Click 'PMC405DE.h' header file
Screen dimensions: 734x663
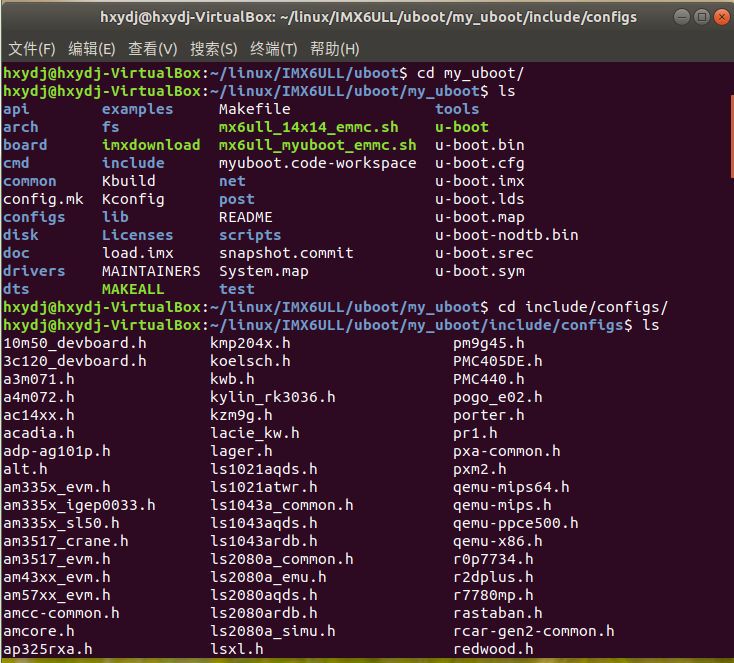(498, 361)
